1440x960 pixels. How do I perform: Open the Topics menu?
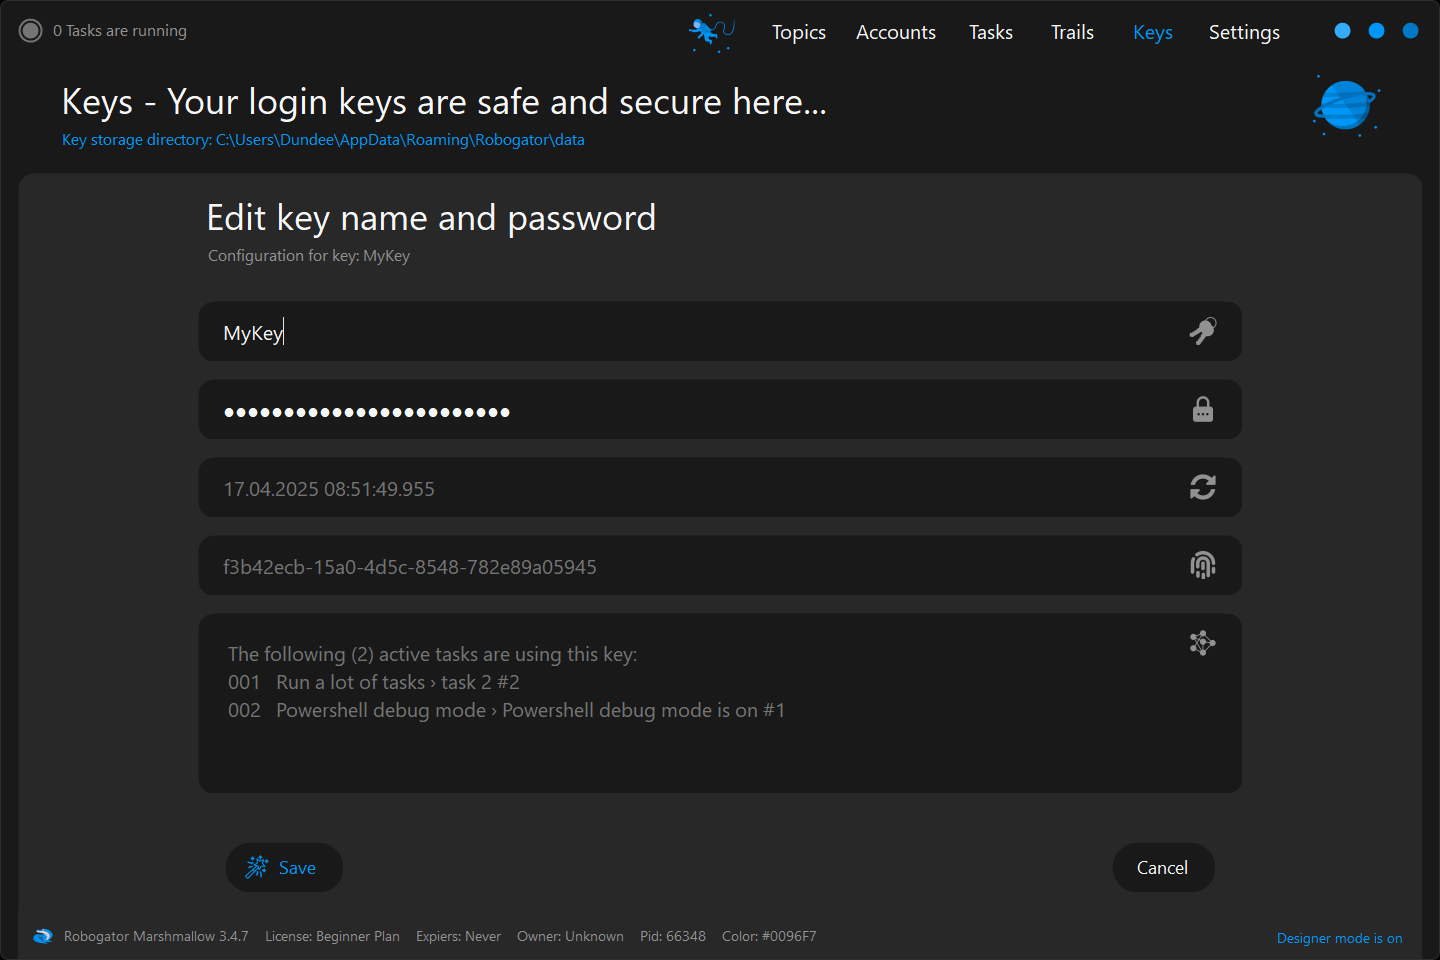[x=798, y=32]
